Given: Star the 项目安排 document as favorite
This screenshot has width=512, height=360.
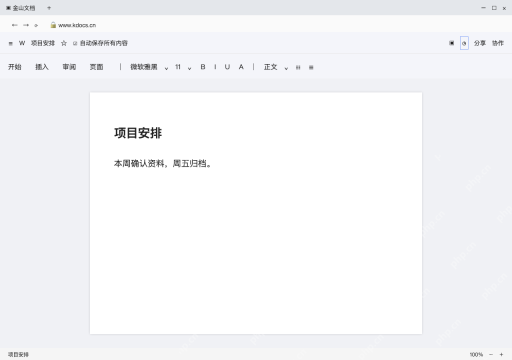Looking at the screenshot, I should coord(64,43).
